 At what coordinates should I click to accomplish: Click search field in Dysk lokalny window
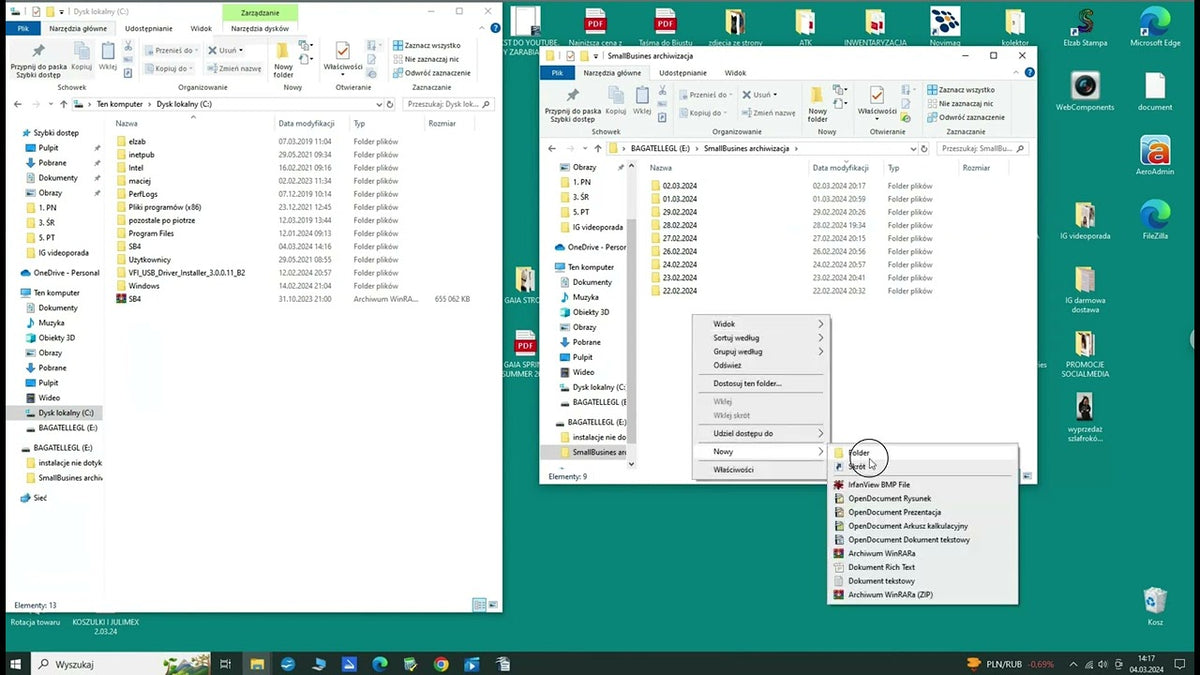tap(447, 104)
